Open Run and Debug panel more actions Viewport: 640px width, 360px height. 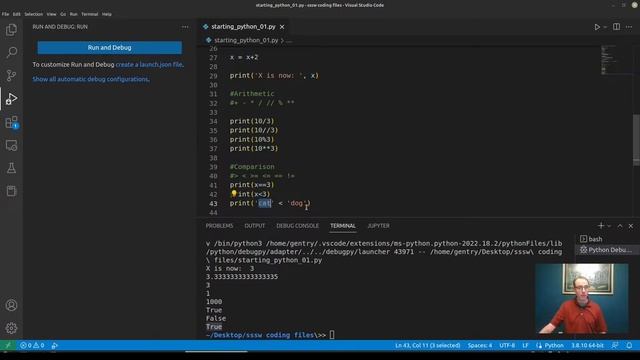click(185, 27)
